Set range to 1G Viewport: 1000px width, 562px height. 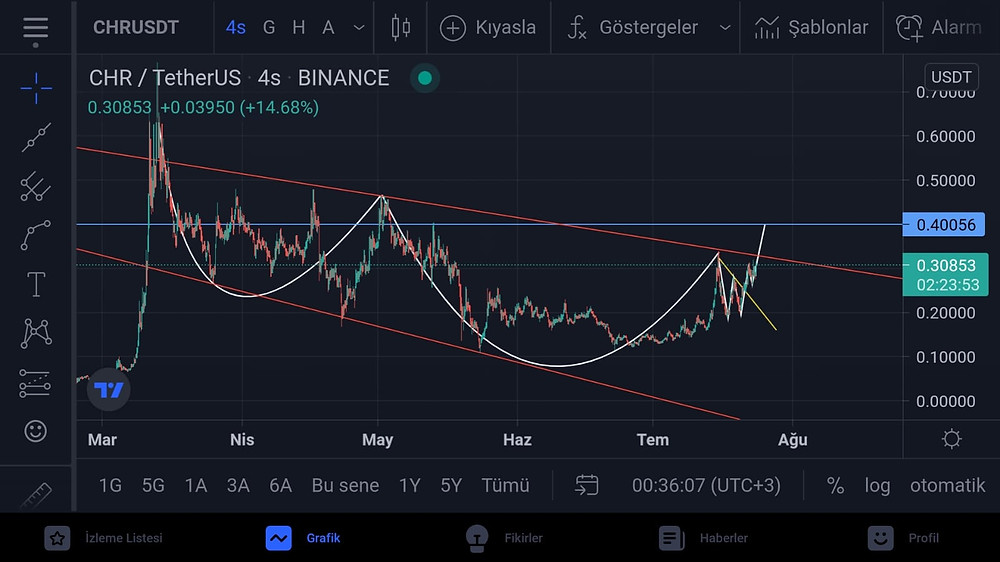(110, 485)
